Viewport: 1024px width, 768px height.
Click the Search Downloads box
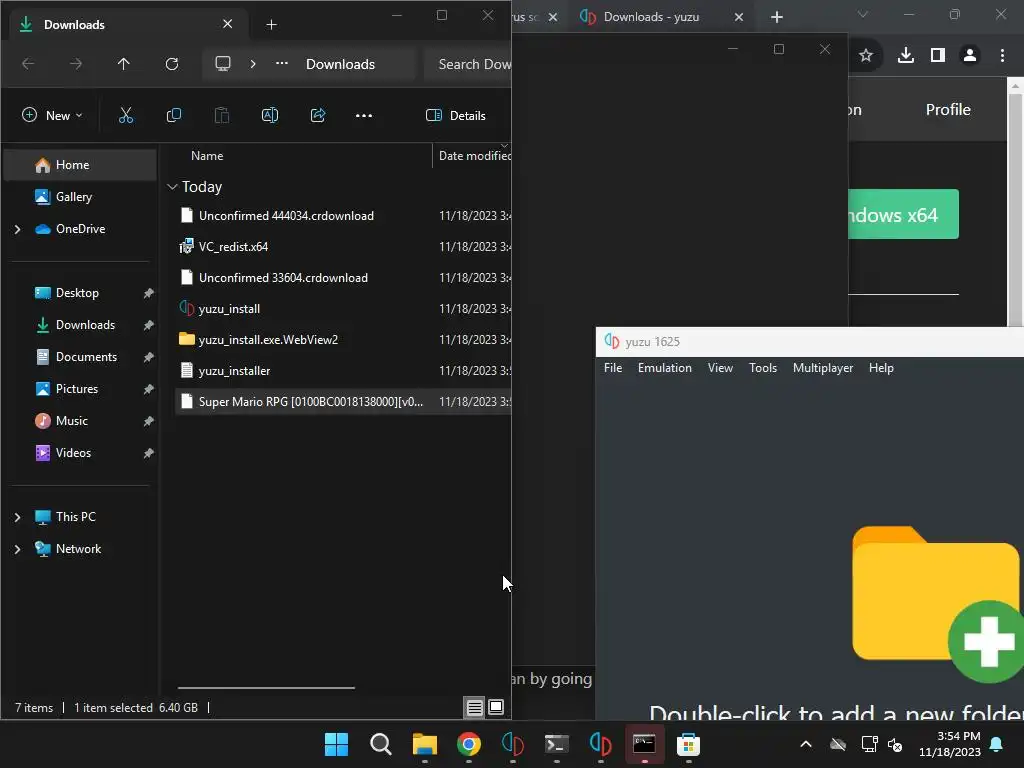pyautogui.click(x=468, y=64)
